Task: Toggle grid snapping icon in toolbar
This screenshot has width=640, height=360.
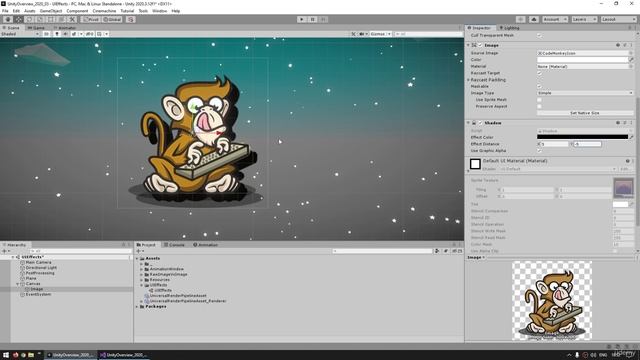Action: [x=131, y=19]
